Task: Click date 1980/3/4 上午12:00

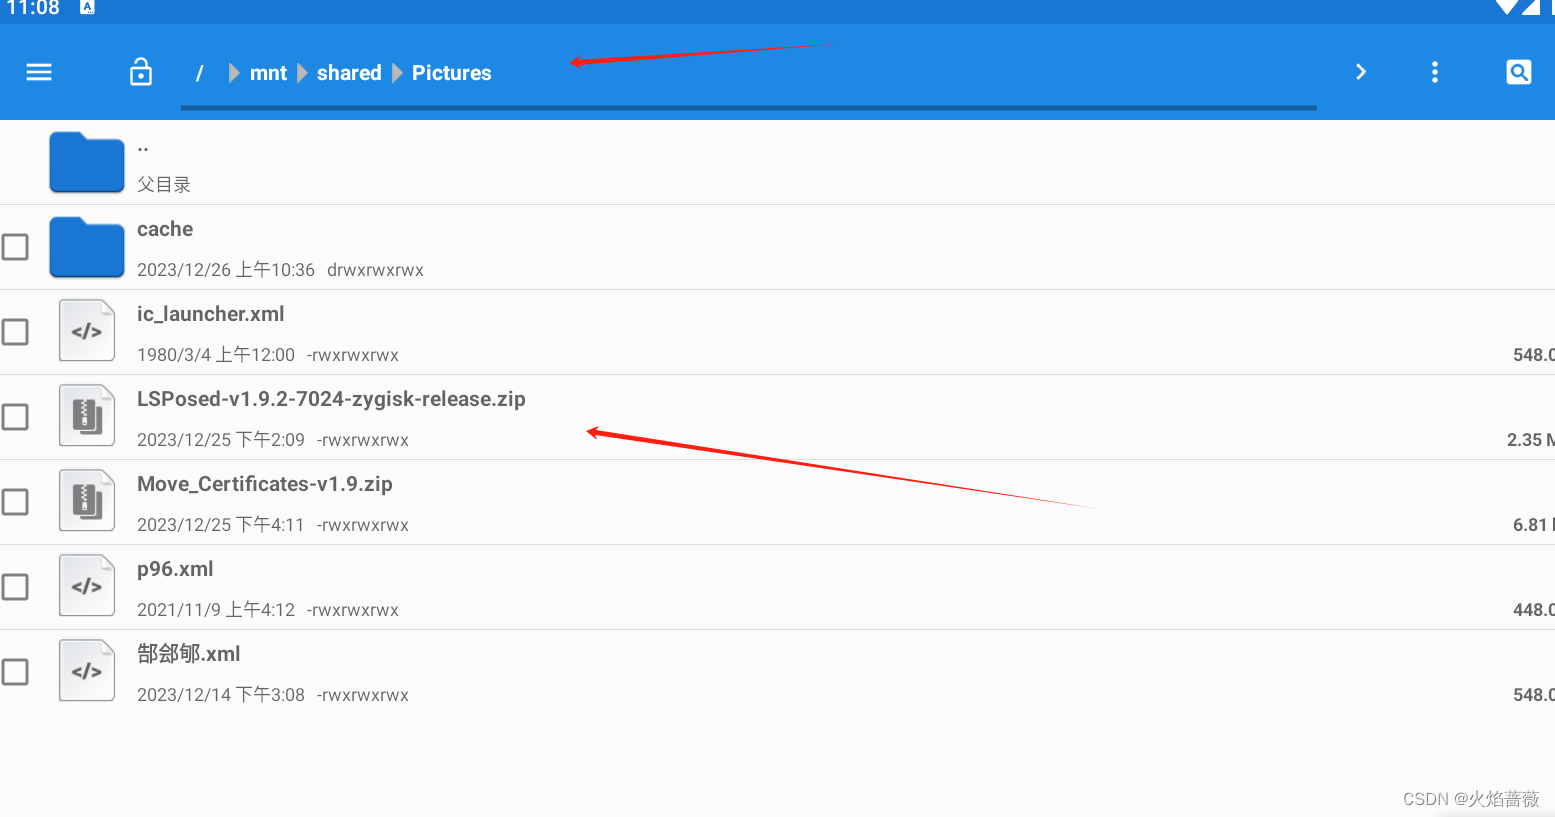Action: coord(216,355)
